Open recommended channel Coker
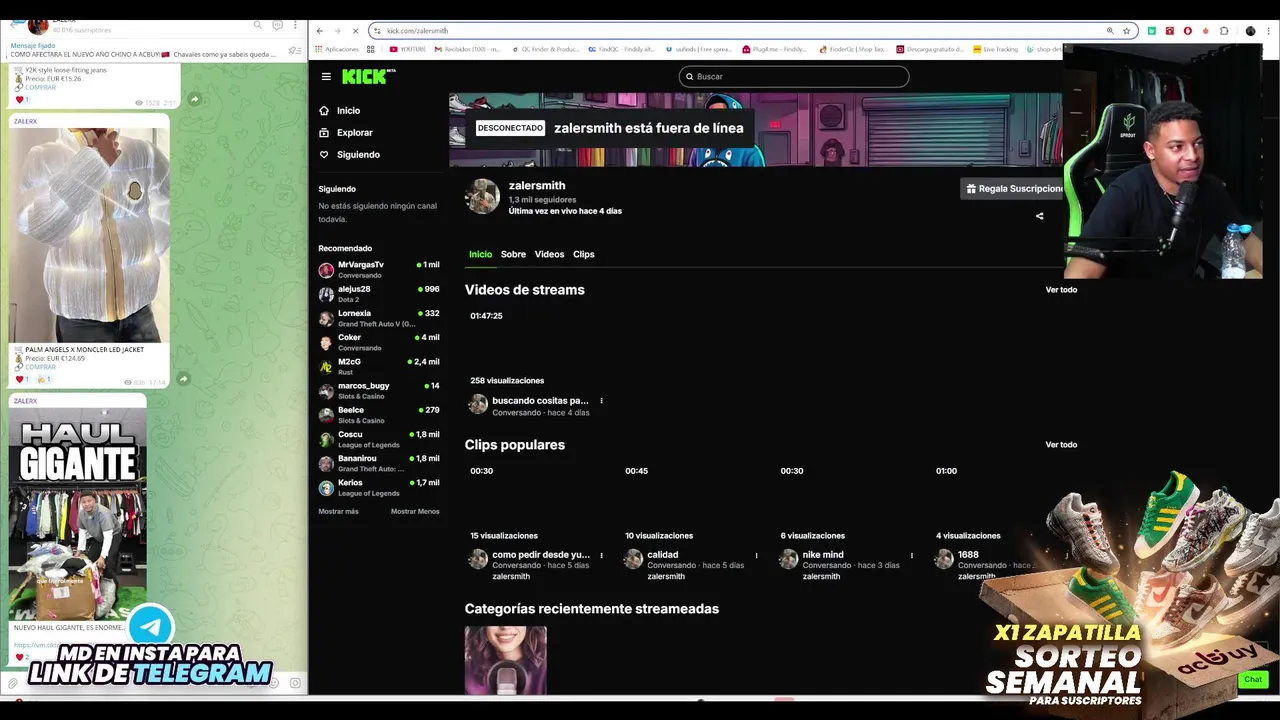 [x=379, y=342]
